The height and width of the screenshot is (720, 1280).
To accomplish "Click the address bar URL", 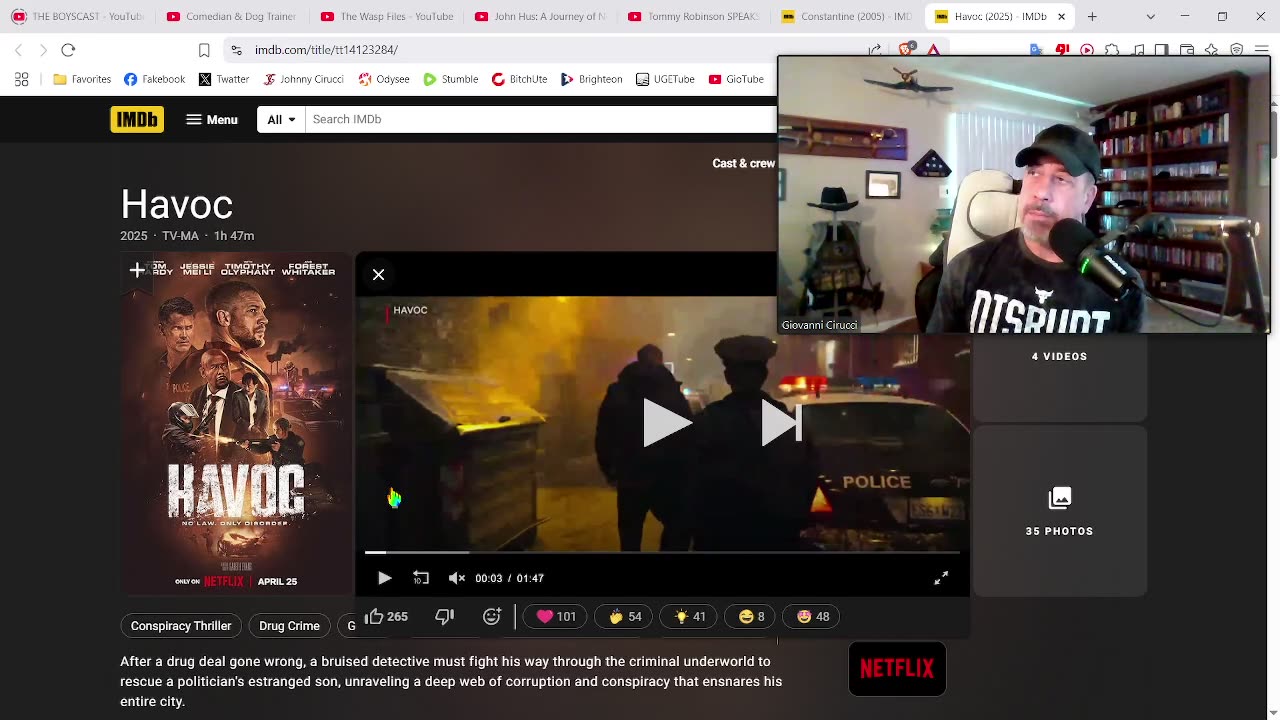I will [326, 50].
